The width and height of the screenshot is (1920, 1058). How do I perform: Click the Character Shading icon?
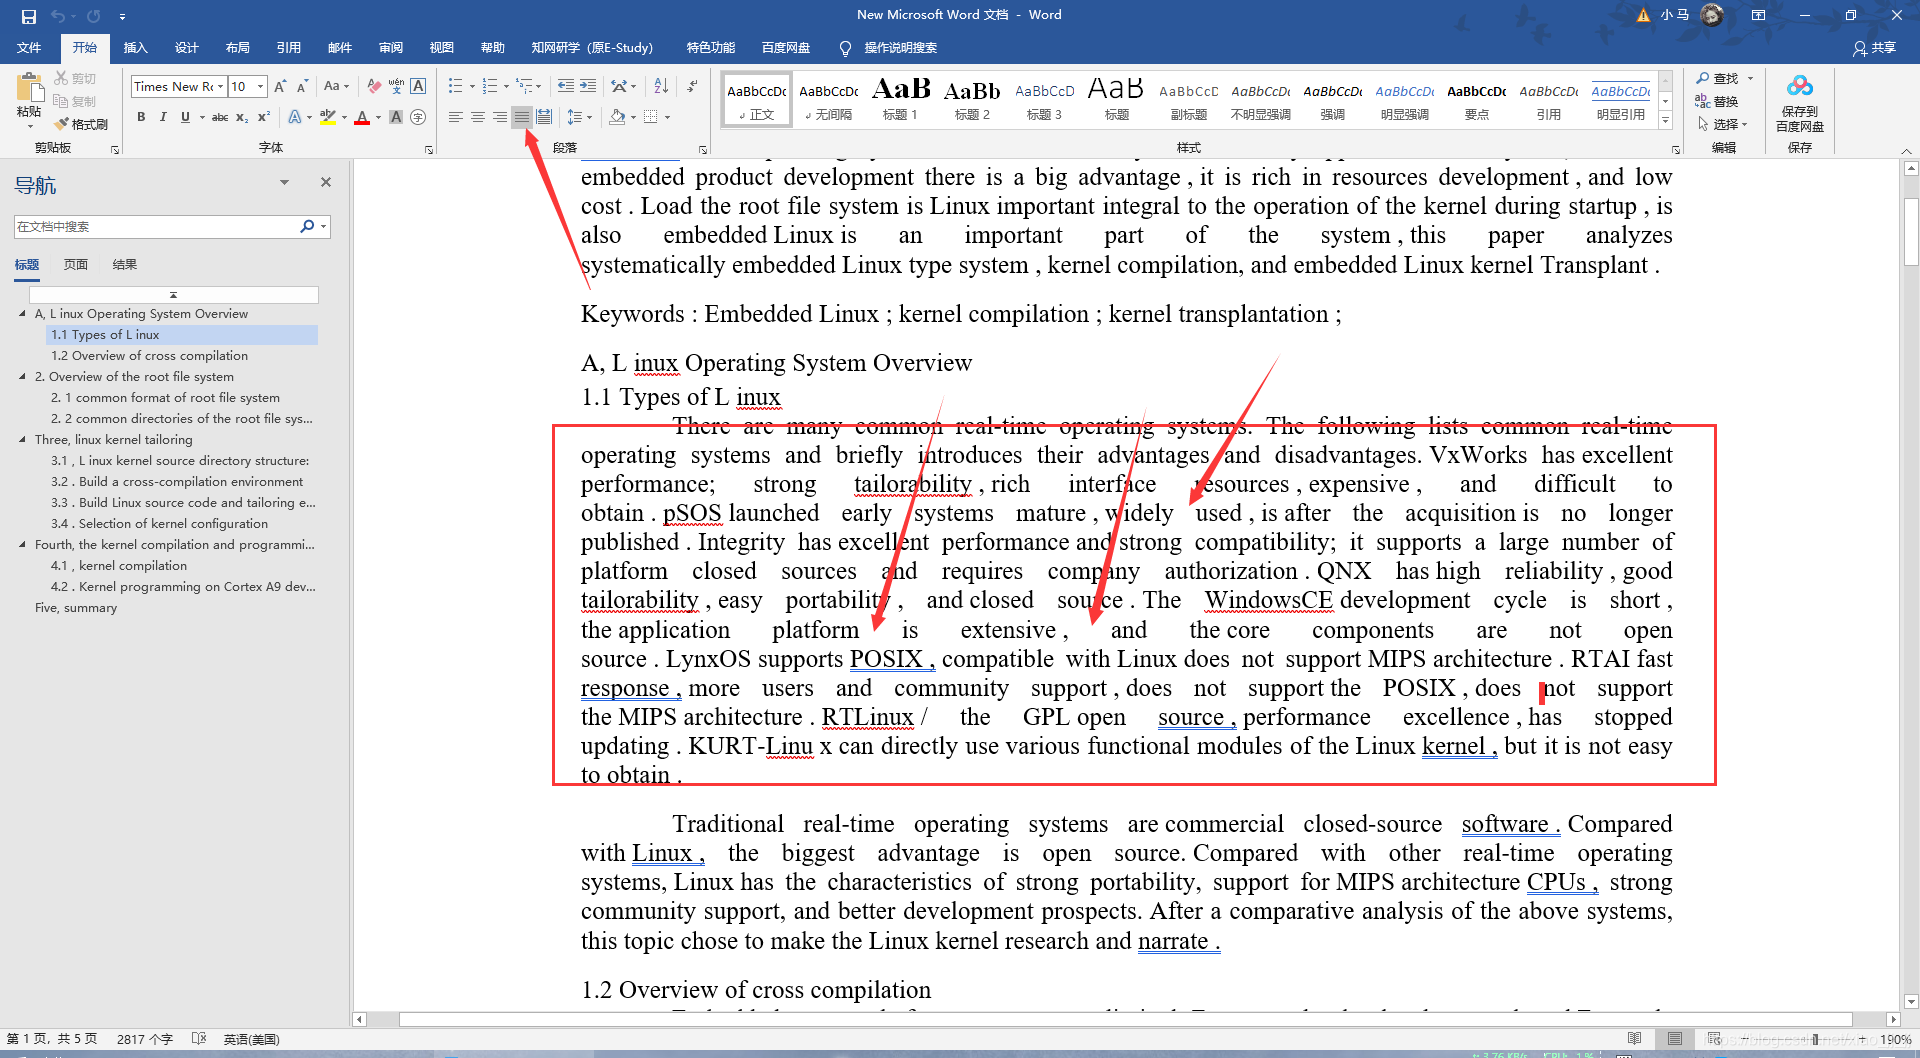click(x=396, y=117)
